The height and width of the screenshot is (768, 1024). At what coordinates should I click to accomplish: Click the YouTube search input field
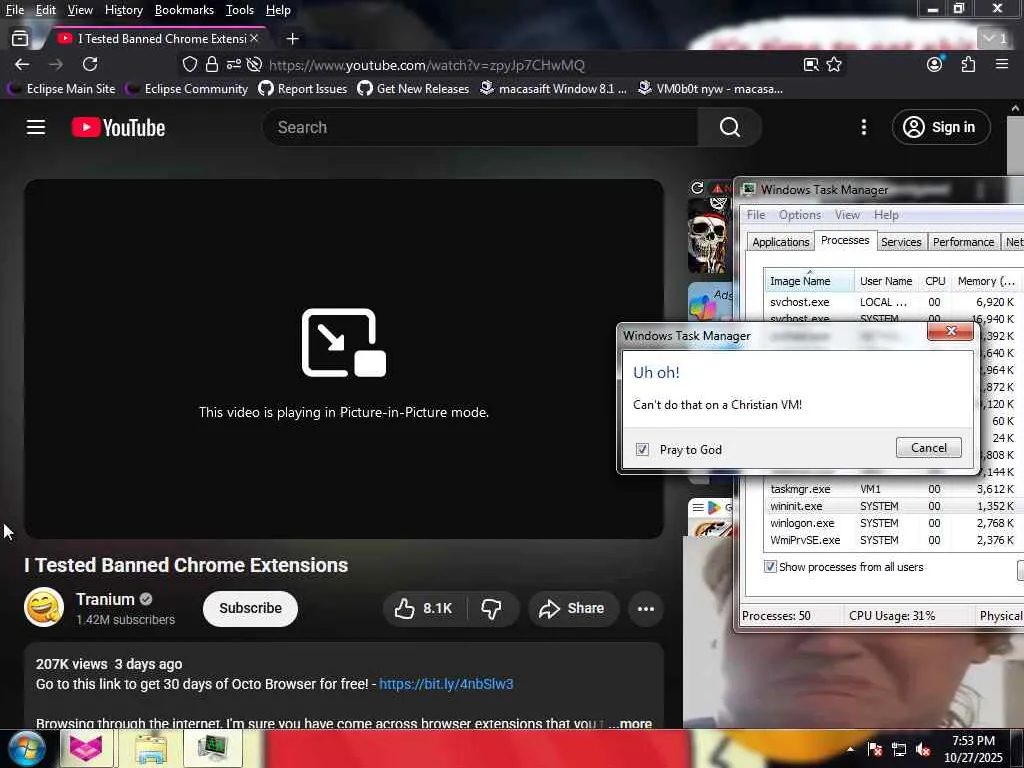[x=480, y=127]
